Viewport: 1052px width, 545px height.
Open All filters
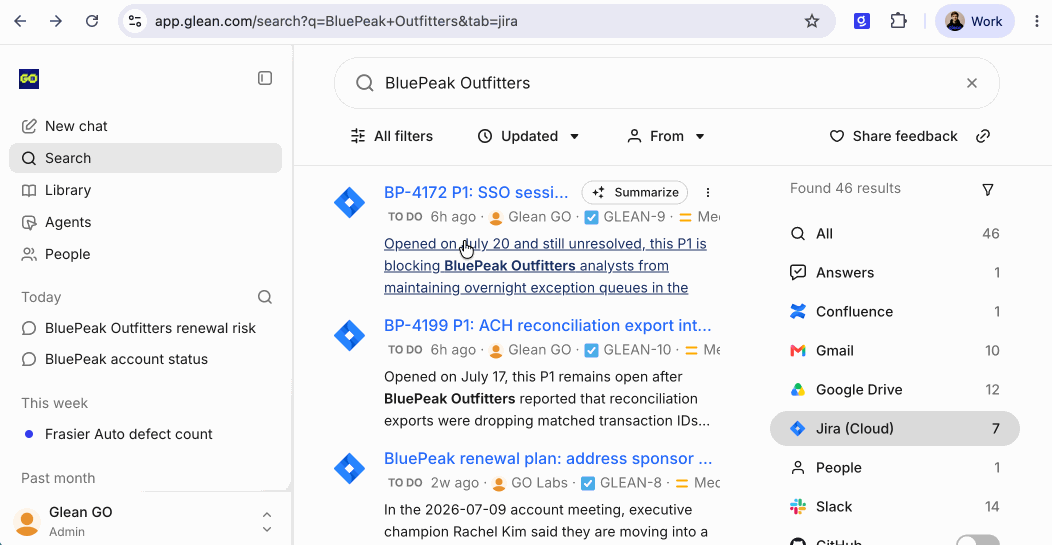pyautogui.click(x=392, y=136)
